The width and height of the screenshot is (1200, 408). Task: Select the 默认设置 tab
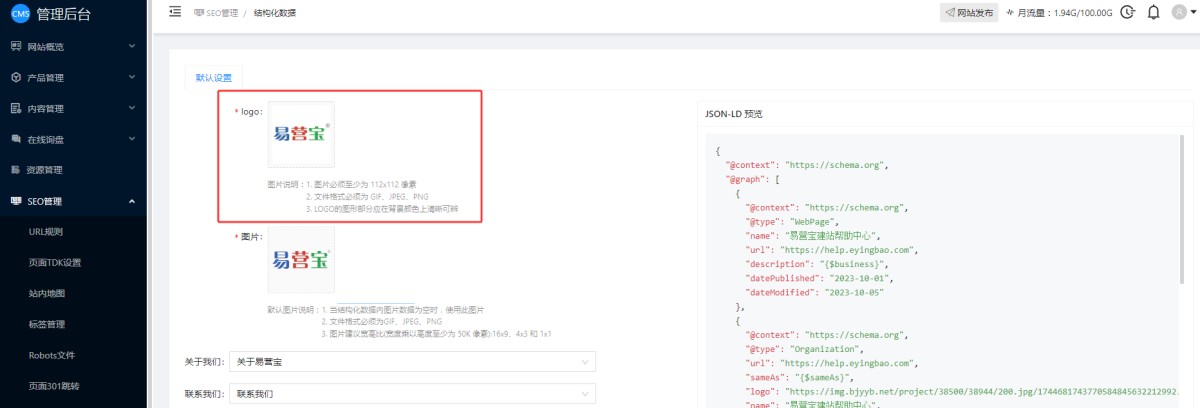point(213,77)
